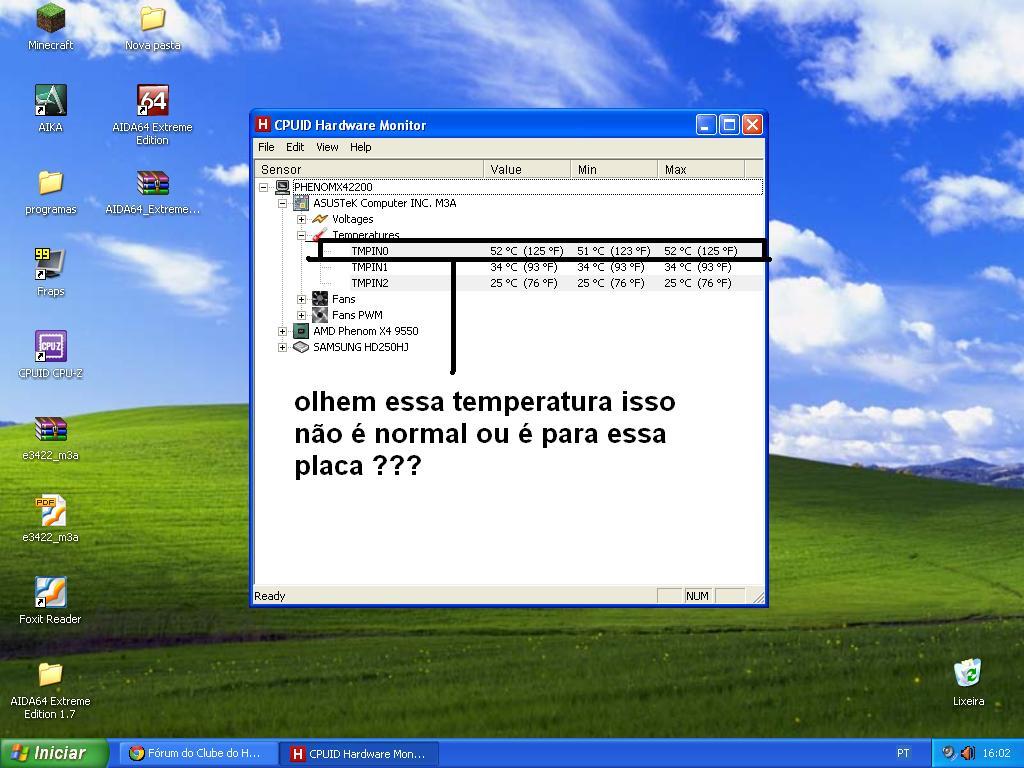Click TMPIN0 Min value 51 °C (123 °F)
The width and height of the screenshot is (1024, 768).
click(x=614, y=251)
